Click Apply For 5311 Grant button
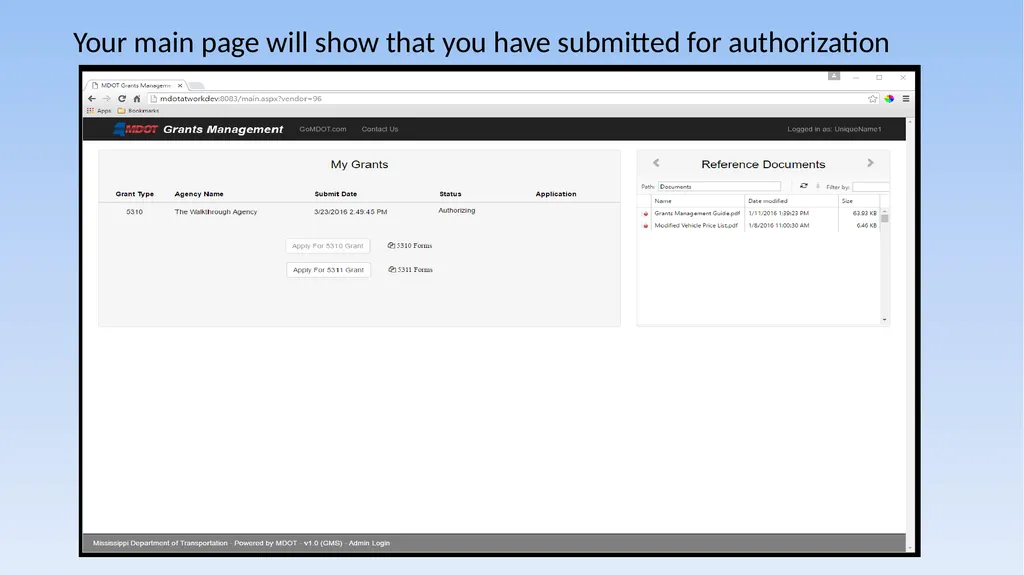The height and width of the screenshot is (575, 1024). (x=328, y=270)
